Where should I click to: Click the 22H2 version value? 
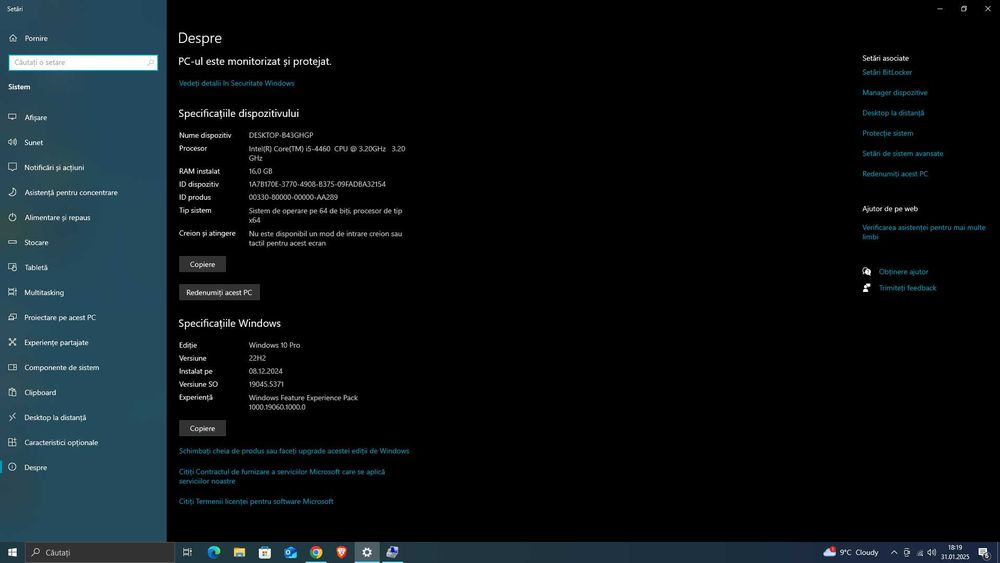[x=257, y=358]
